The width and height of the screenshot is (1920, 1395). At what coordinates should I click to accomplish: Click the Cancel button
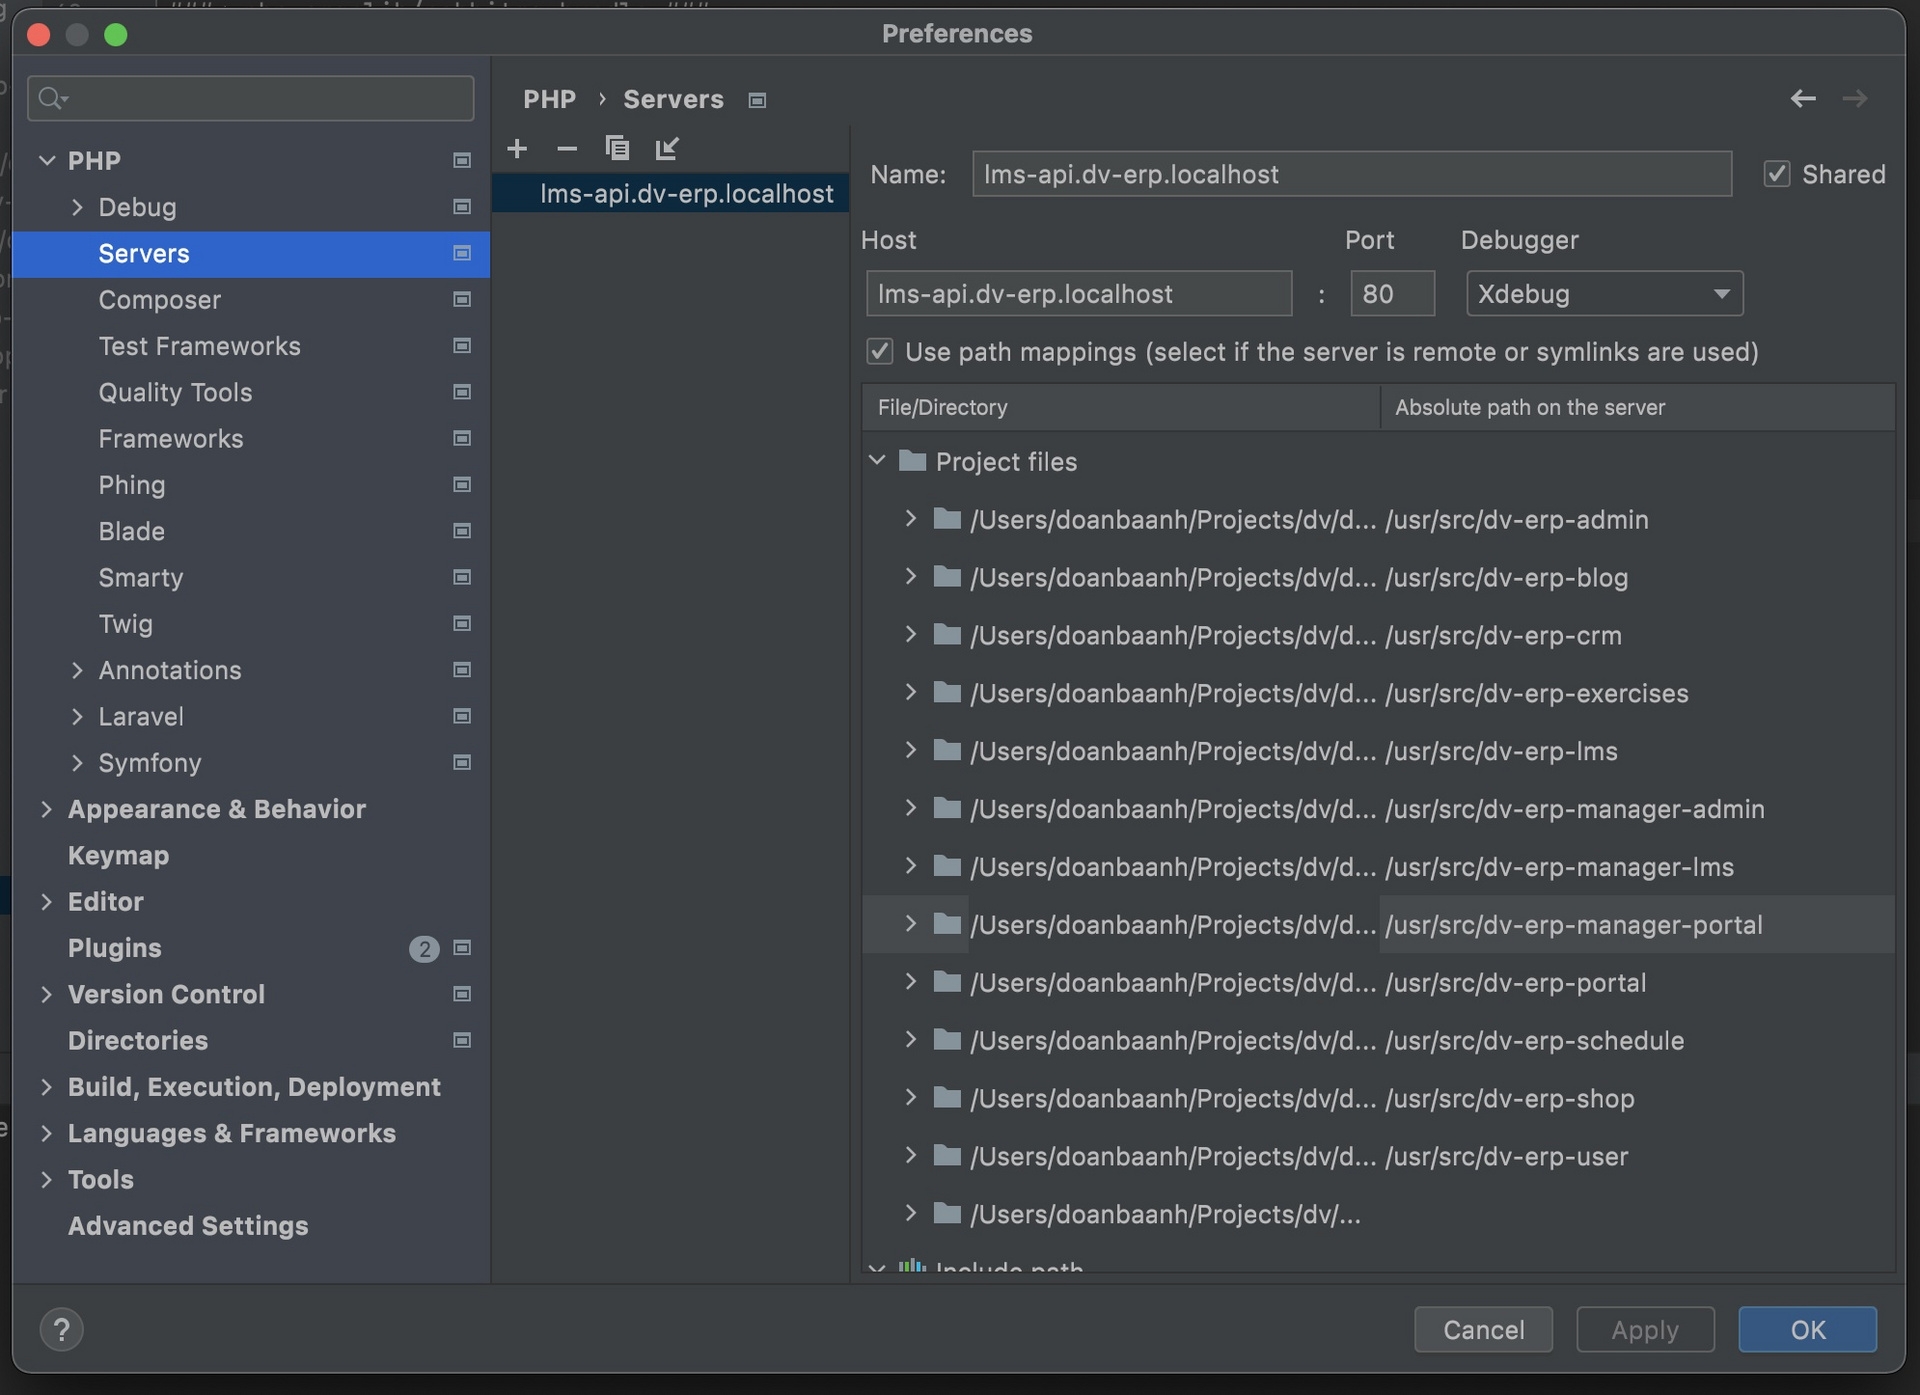(x=1483, y=1329)
